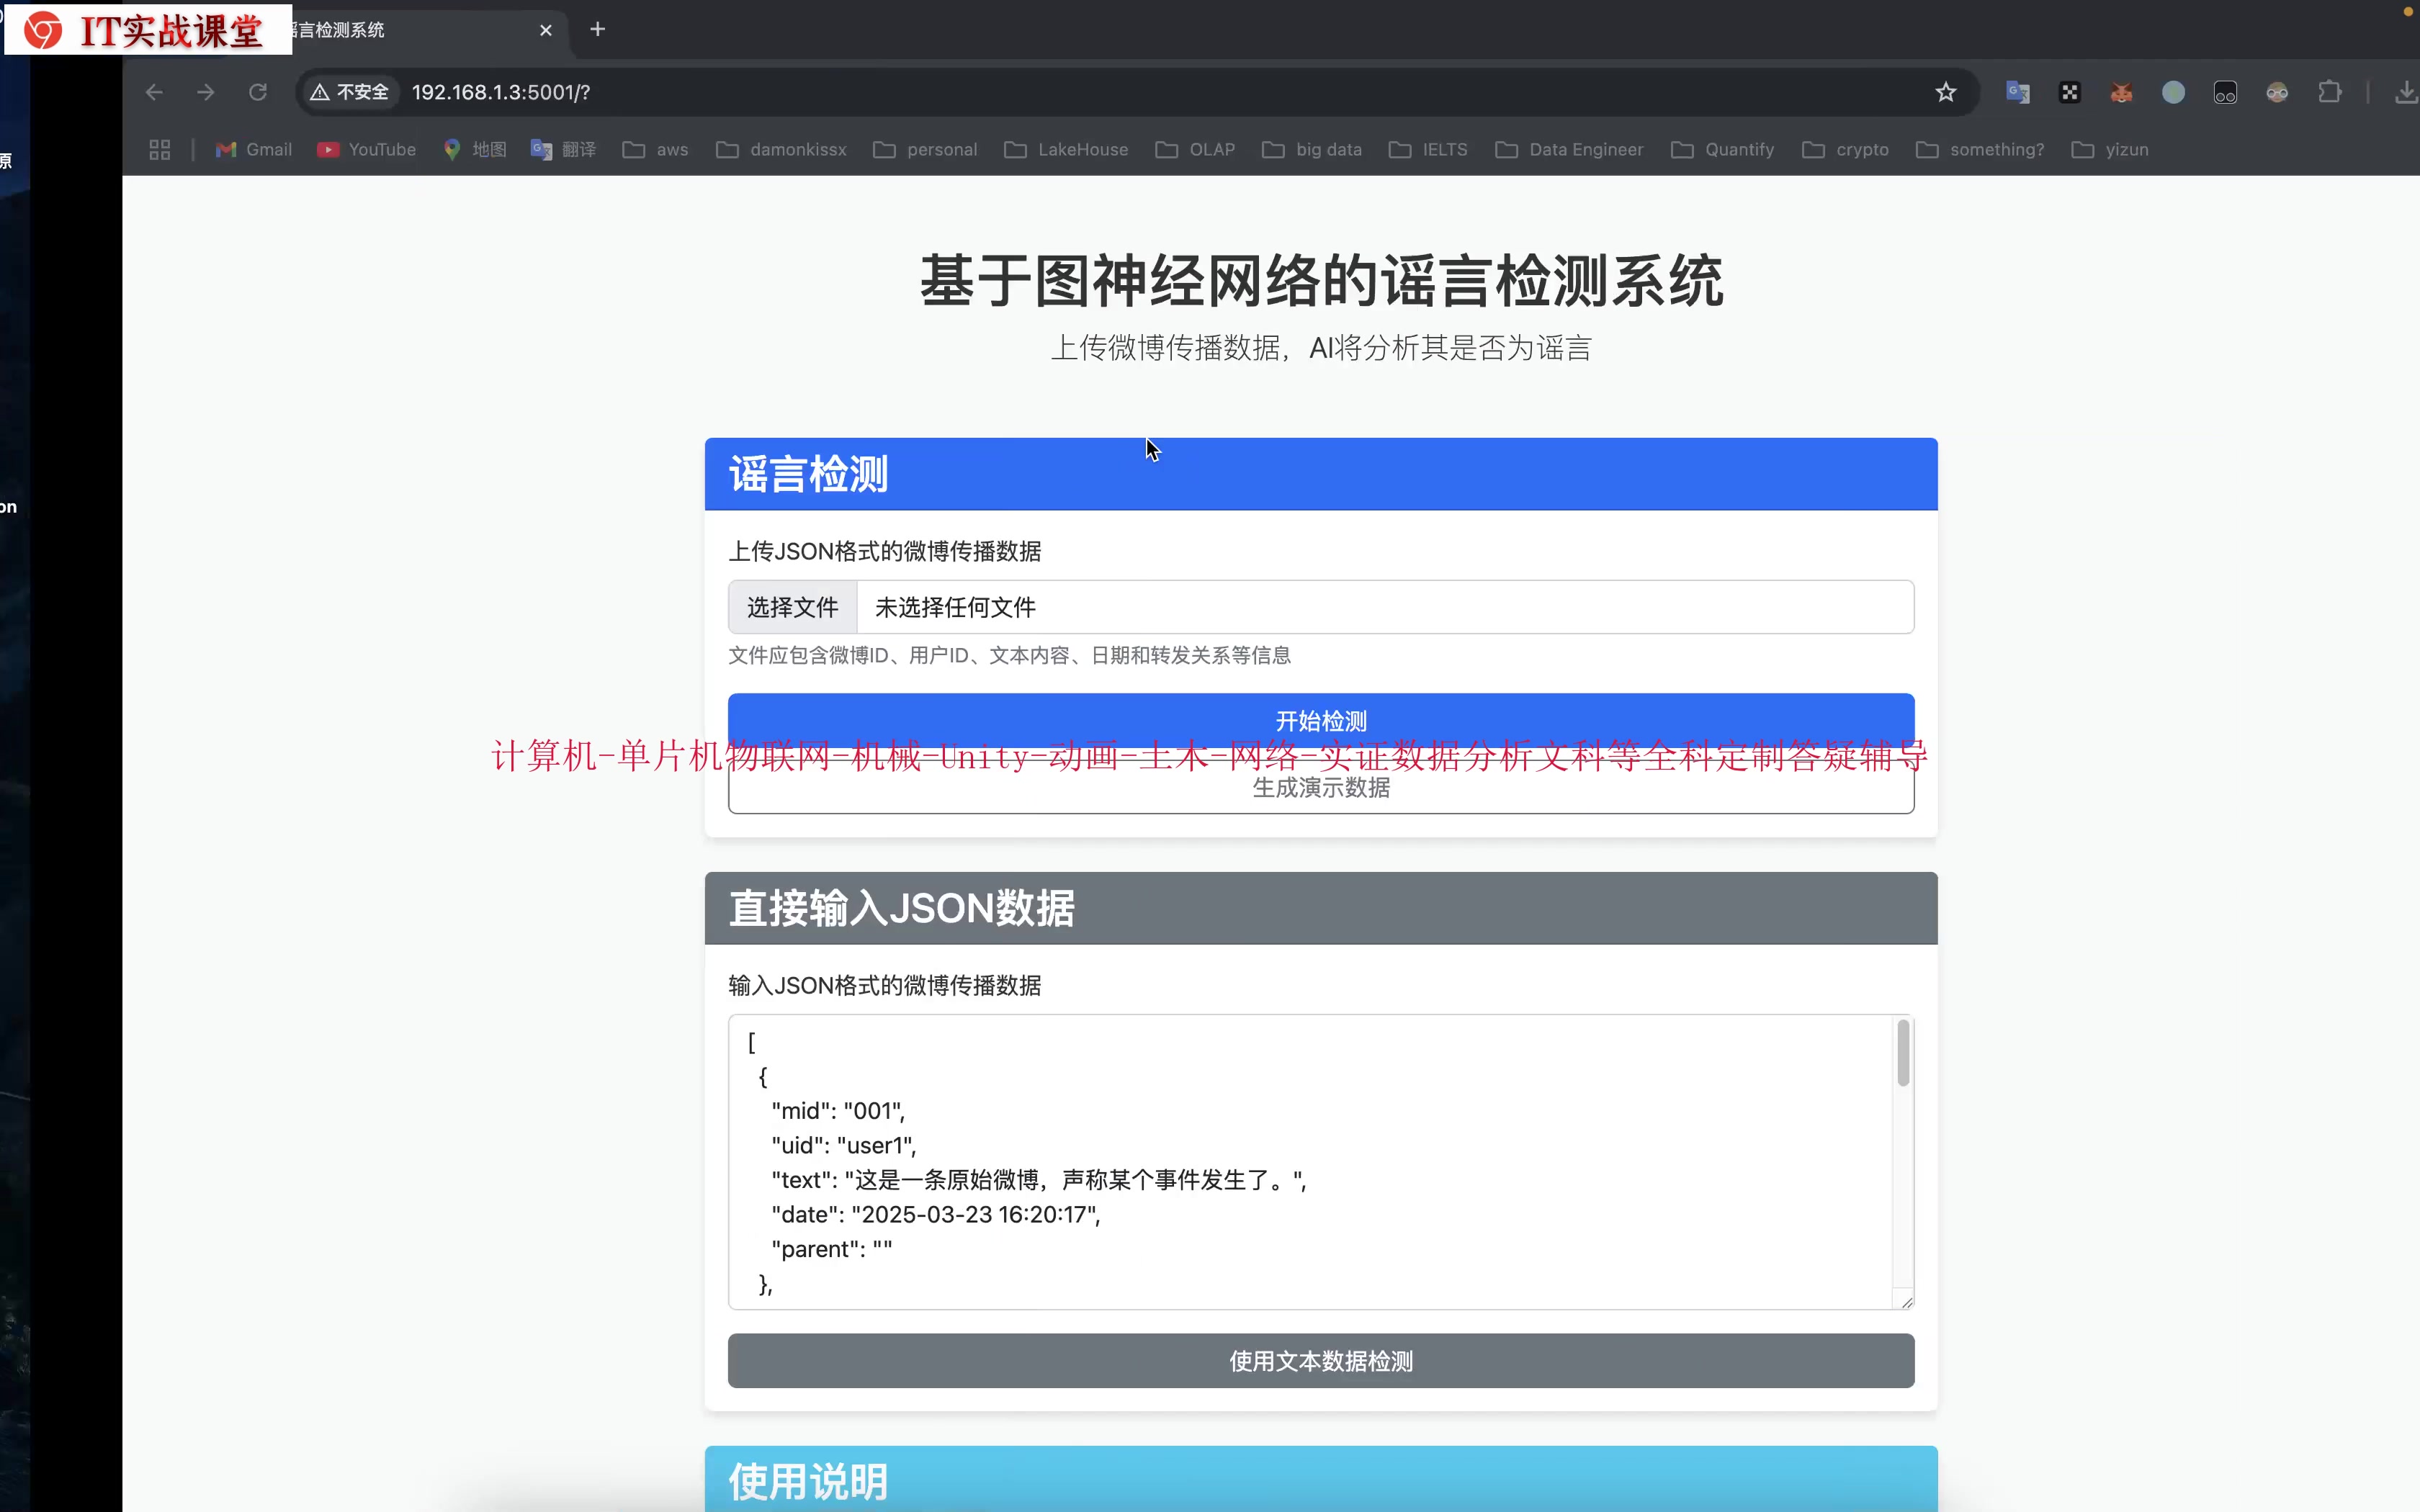Viewport: 2420px width, 1512px height.
Task: Expand the Data Engineer bookmark folder
Action: point(1569,149)
